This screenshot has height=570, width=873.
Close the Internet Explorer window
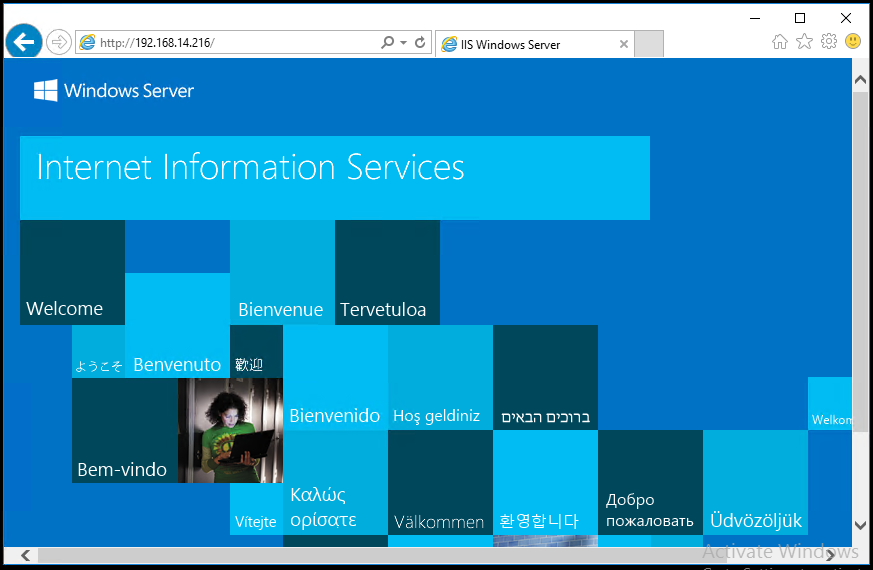click(846, 18)
